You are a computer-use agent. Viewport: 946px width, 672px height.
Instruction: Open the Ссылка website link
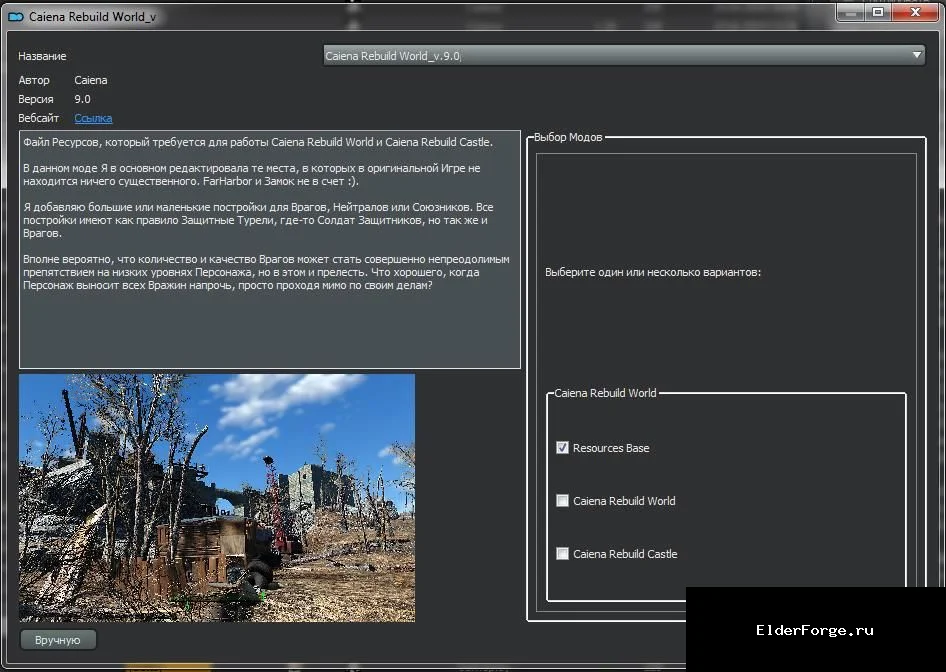93,118
